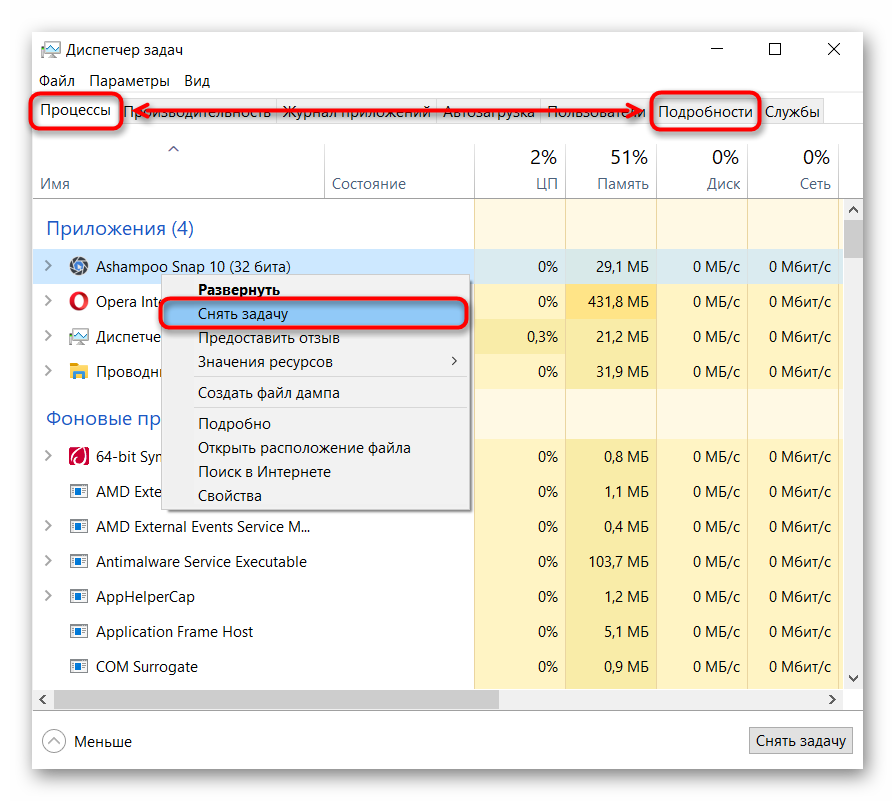Open the Значения ресурсов submenu

point(326,361)
